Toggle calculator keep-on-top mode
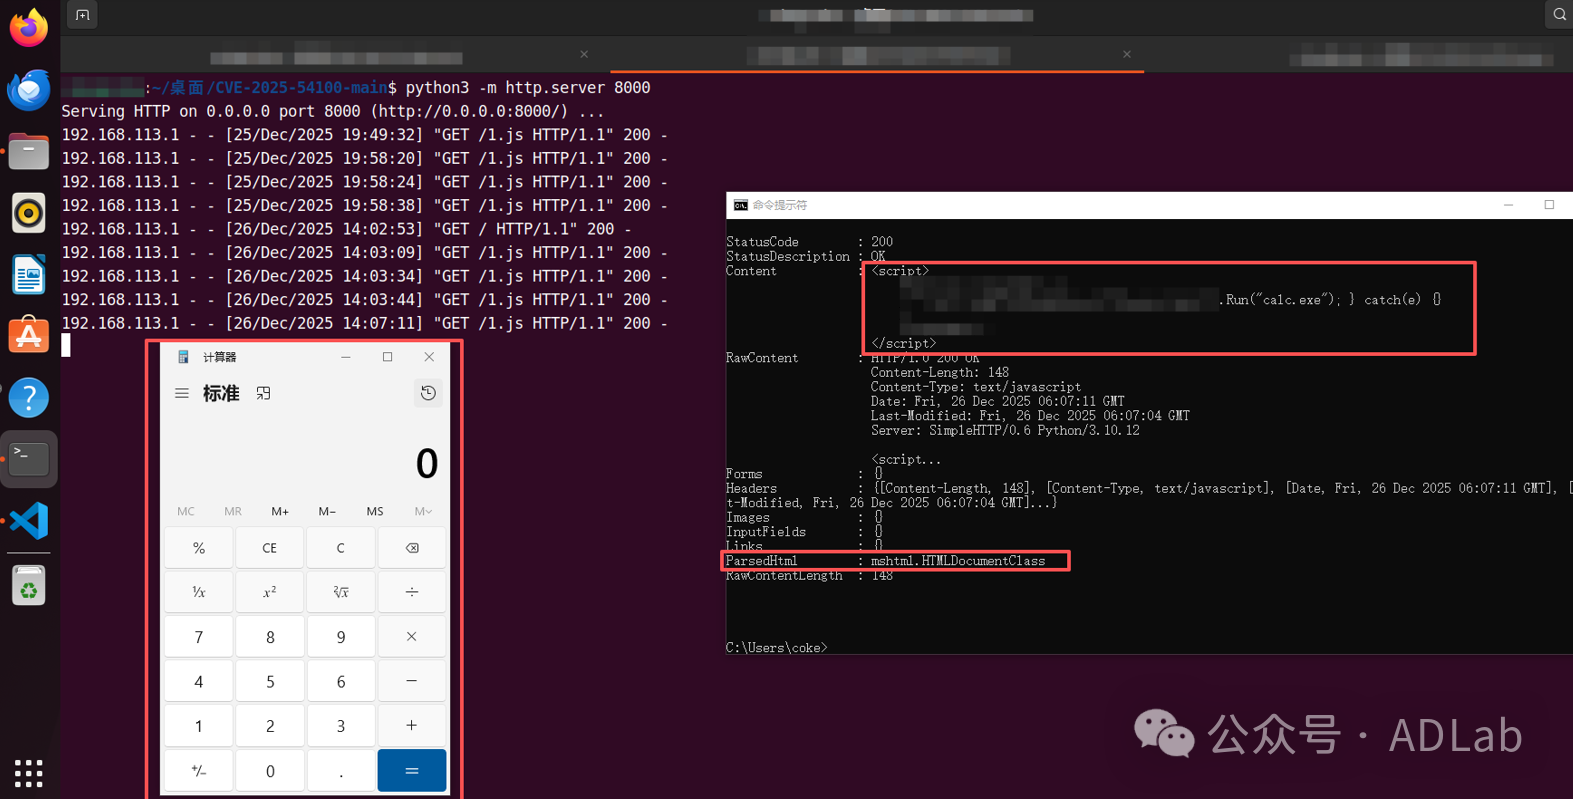The height and width of the screenshot is (799, 1573). [x=263, y=394]
